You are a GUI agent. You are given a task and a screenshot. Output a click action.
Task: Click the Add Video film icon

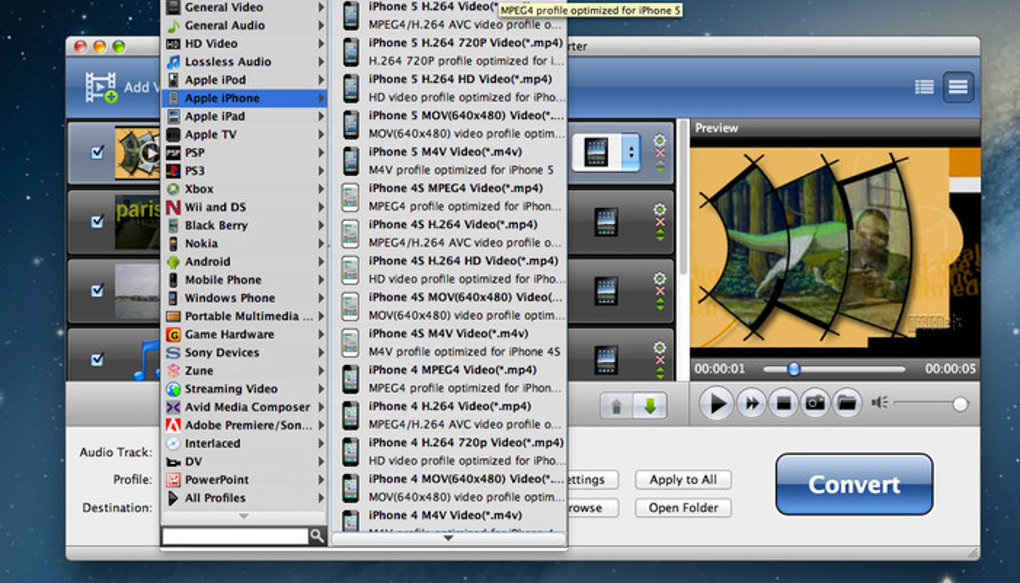click(x=101, y=87)
